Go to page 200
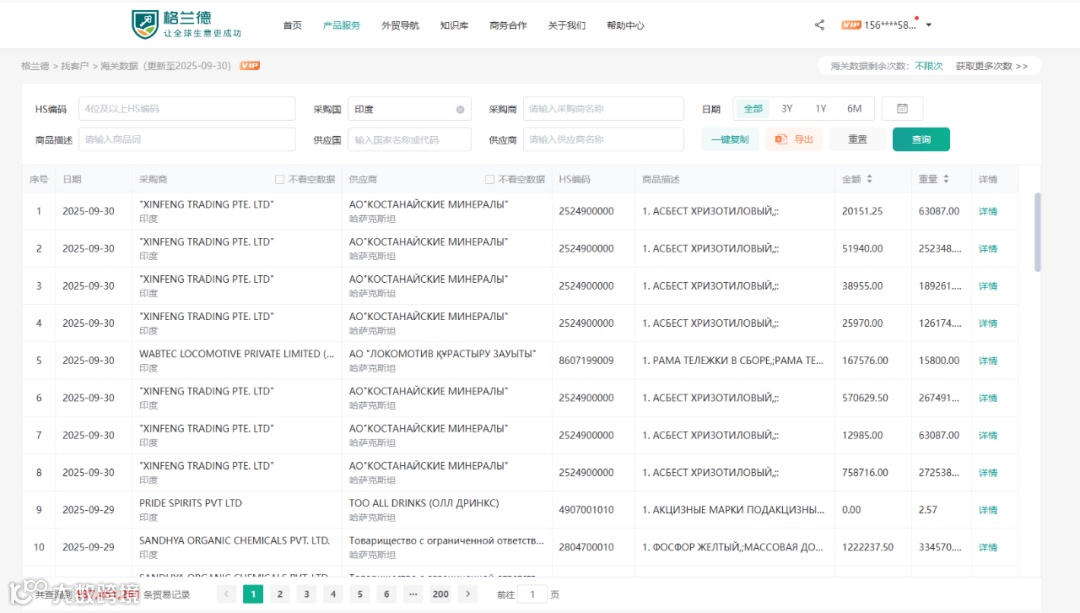 [441, 594]
